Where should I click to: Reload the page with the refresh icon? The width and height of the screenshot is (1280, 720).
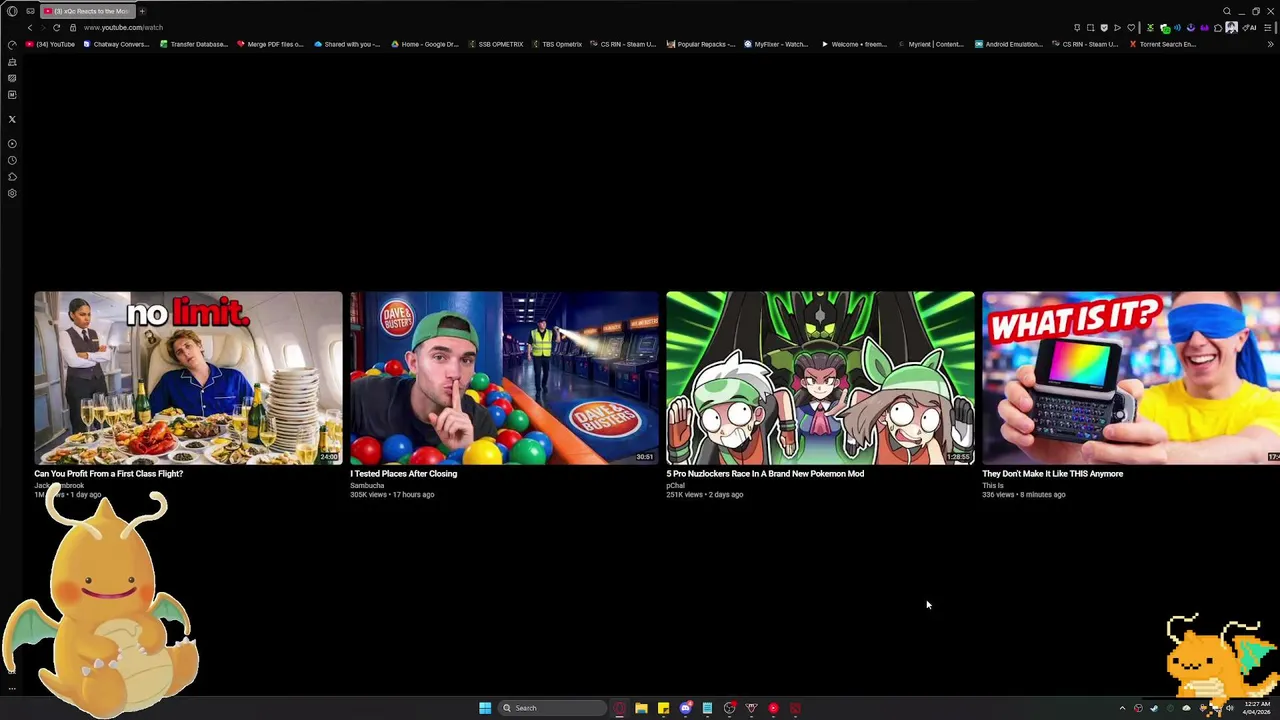tap(57, 27)
